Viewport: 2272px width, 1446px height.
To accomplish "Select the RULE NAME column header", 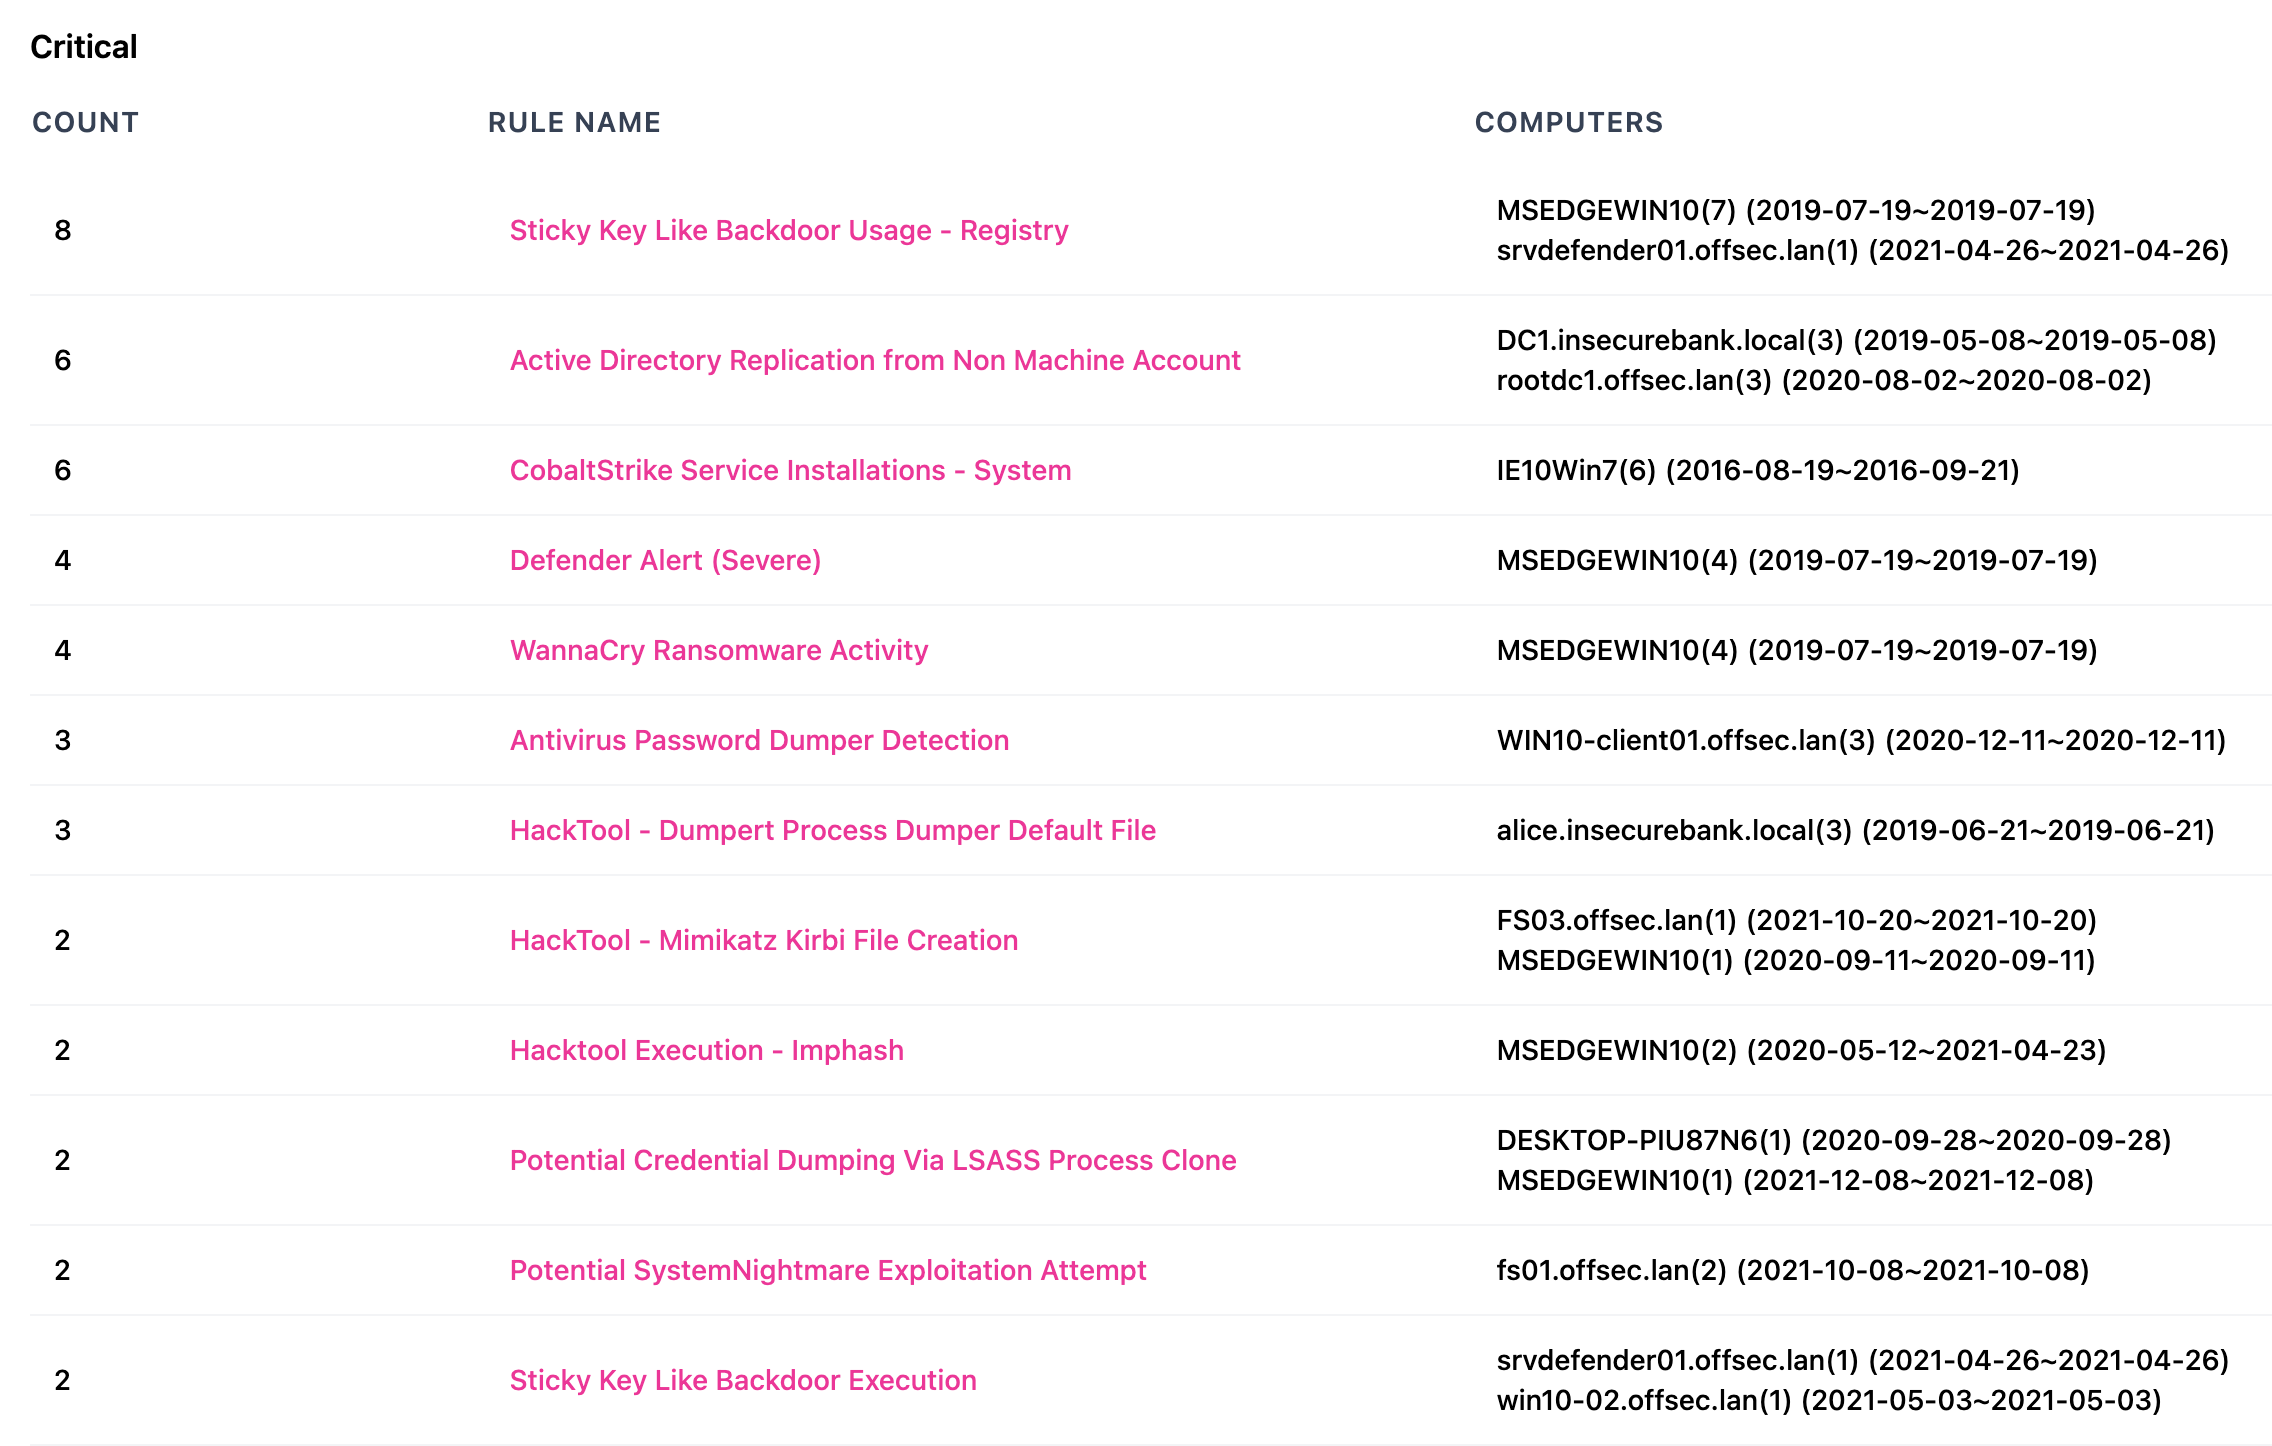I will point(575,121).
